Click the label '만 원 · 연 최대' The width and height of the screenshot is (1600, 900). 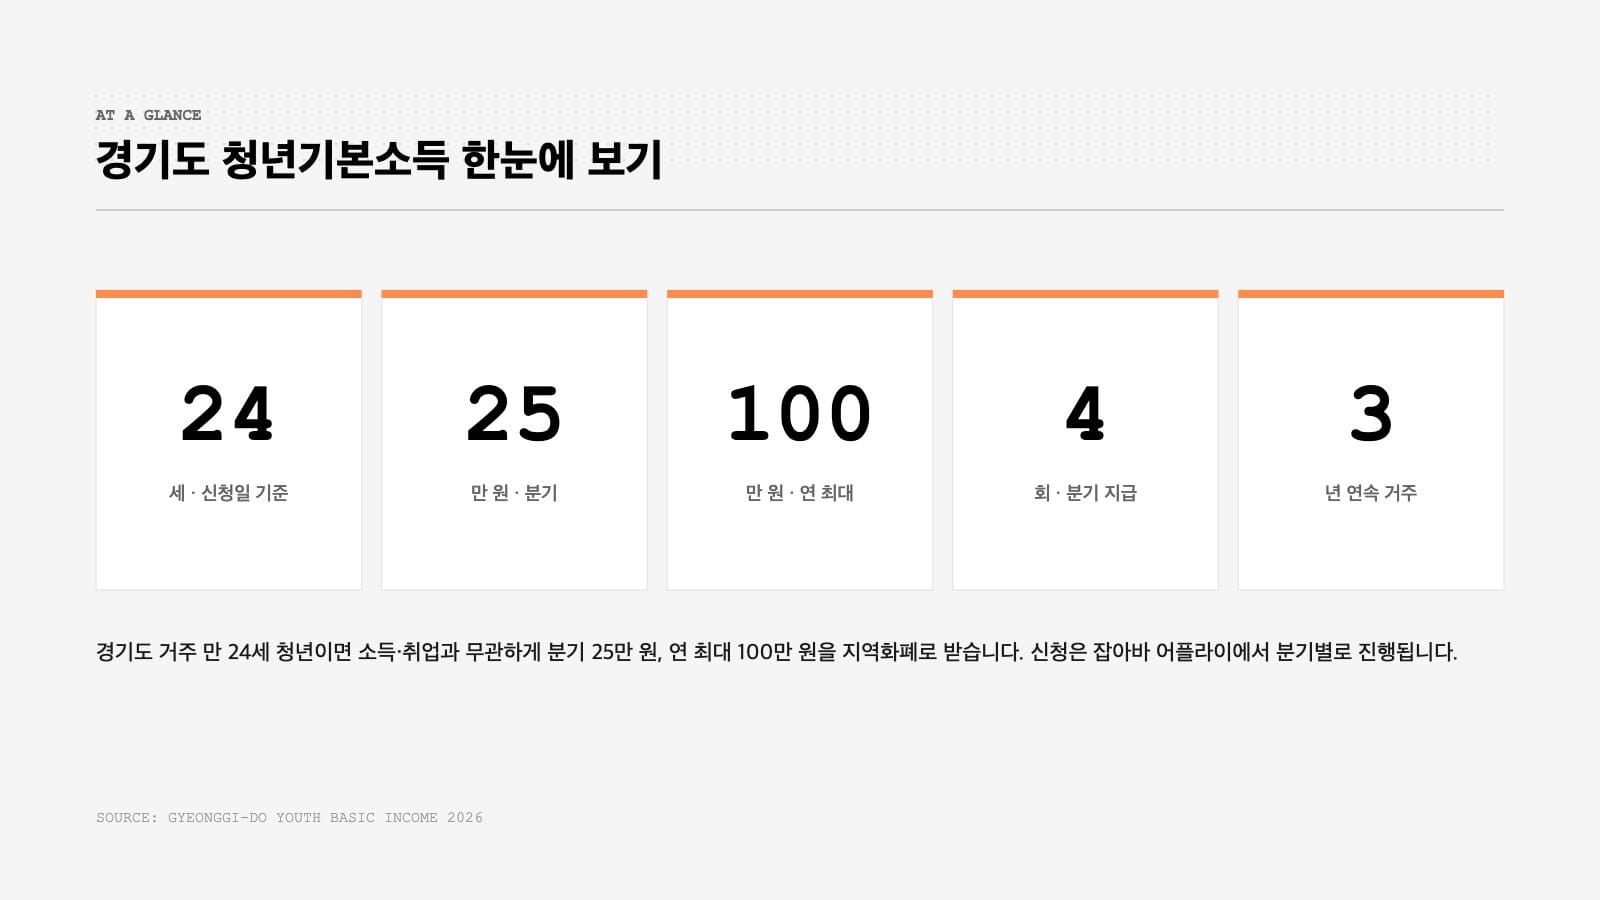tap(800, 493)
